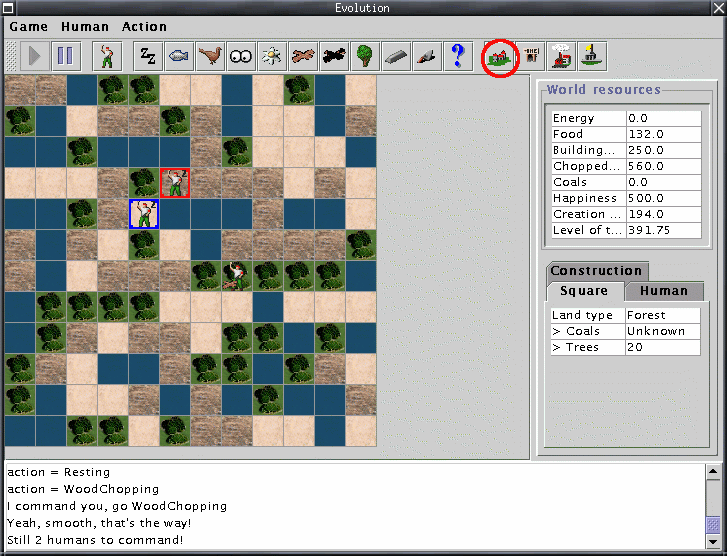The image size is (727, 556).
Task: Open help with blue question mark
Action: [x=457, y=56]
